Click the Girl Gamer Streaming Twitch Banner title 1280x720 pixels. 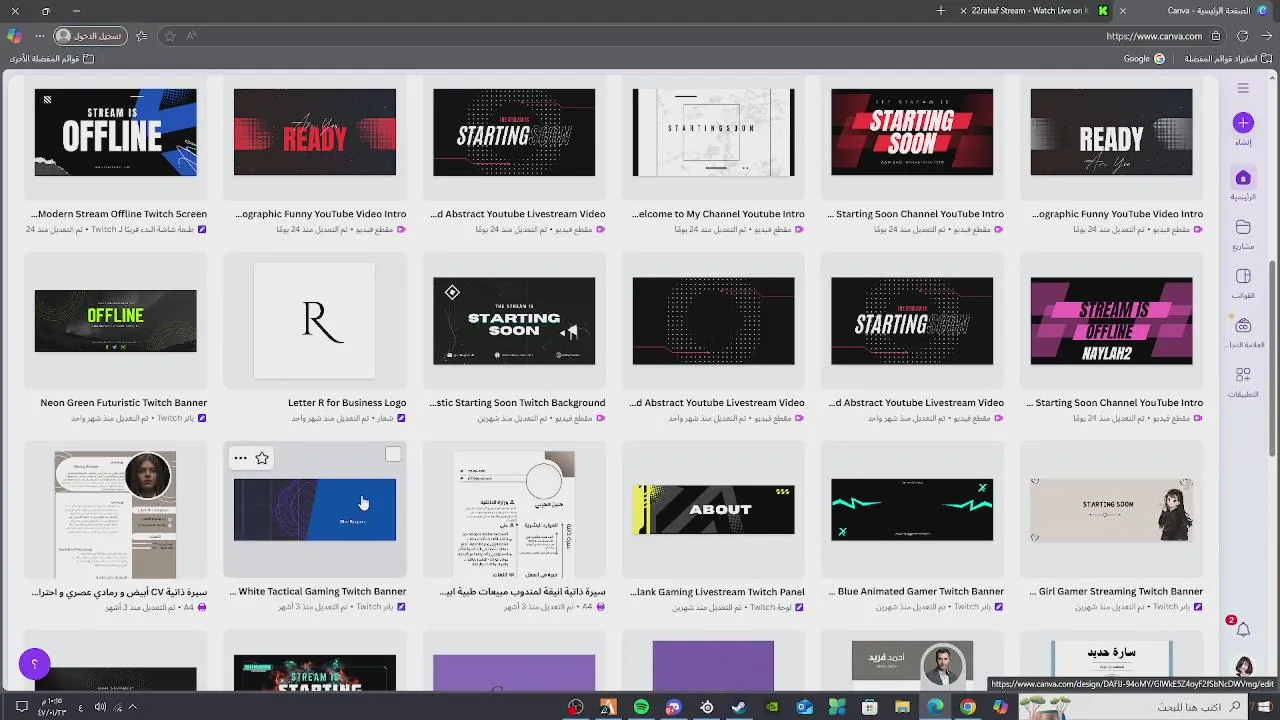[1116, 592]
